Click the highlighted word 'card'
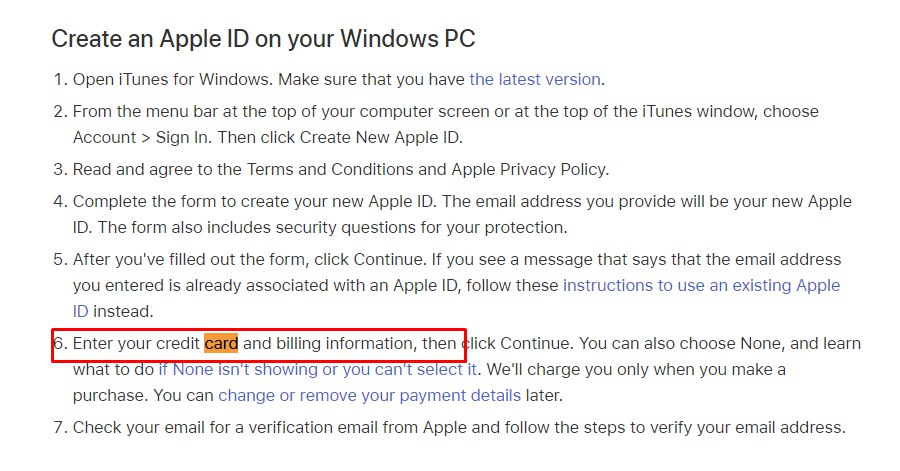Viewport: 900px width, 471px height. pos(221,343)
